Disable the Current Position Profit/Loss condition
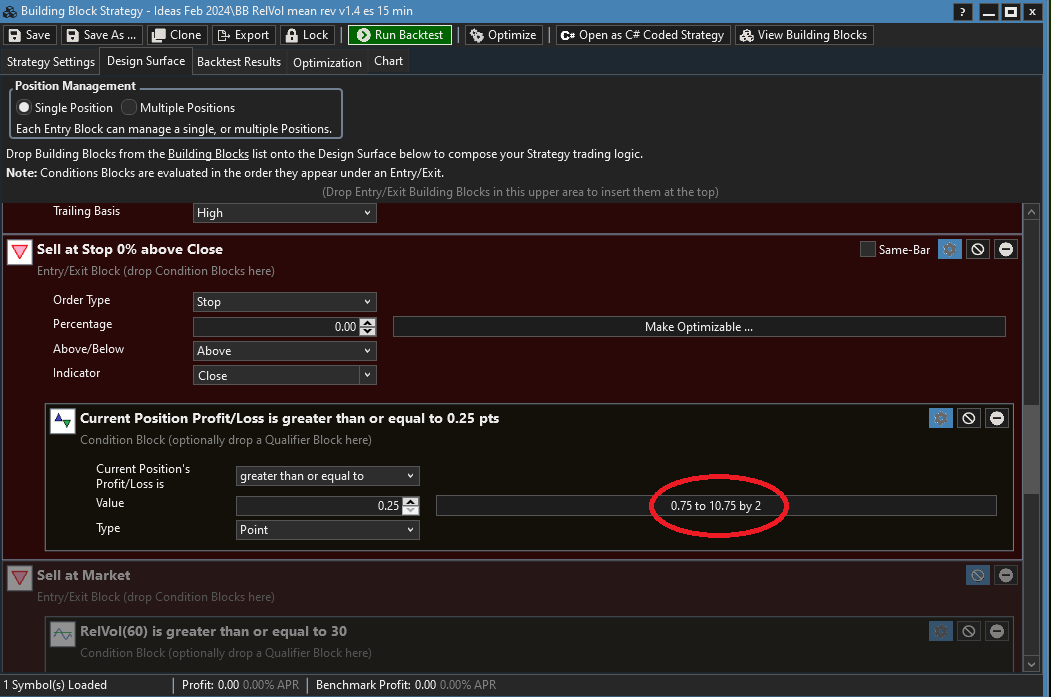The height and width of the screenshot is (697, 1051). pos(968,418)
